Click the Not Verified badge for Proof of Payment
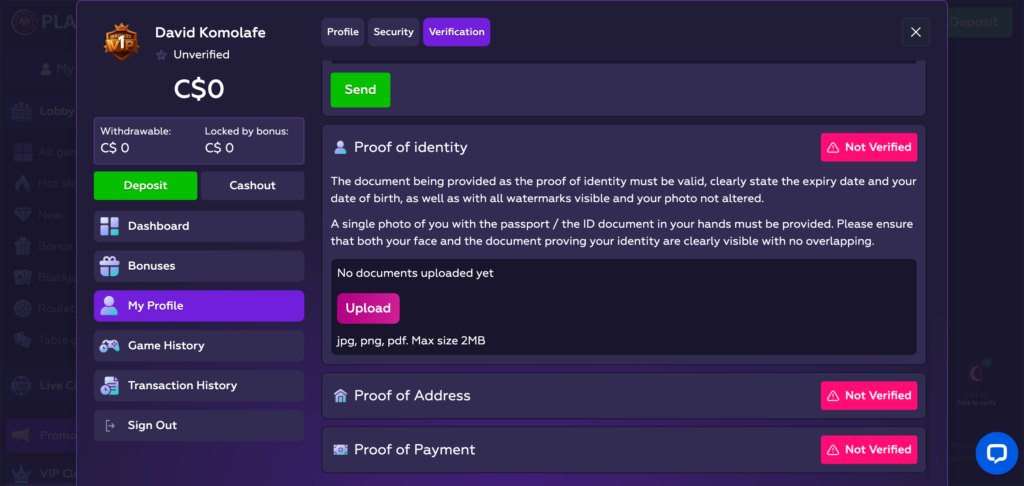Screen dimensions: 1024x486 (869, 449)
